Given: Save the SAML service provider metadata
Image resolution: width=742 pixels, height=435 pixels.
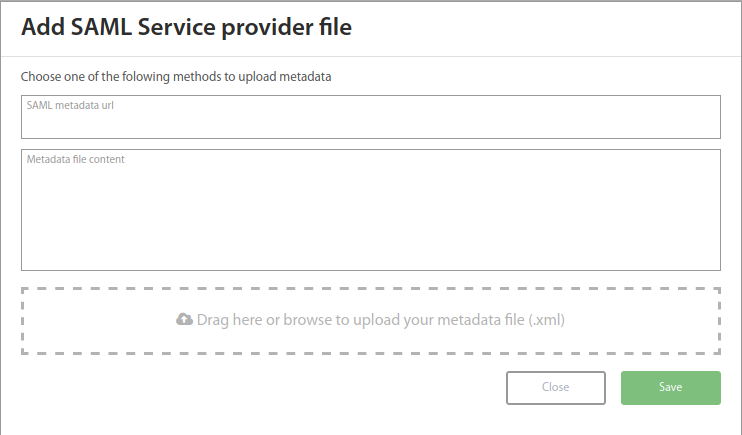Looking at the screenshot, I should click(670, 387).
